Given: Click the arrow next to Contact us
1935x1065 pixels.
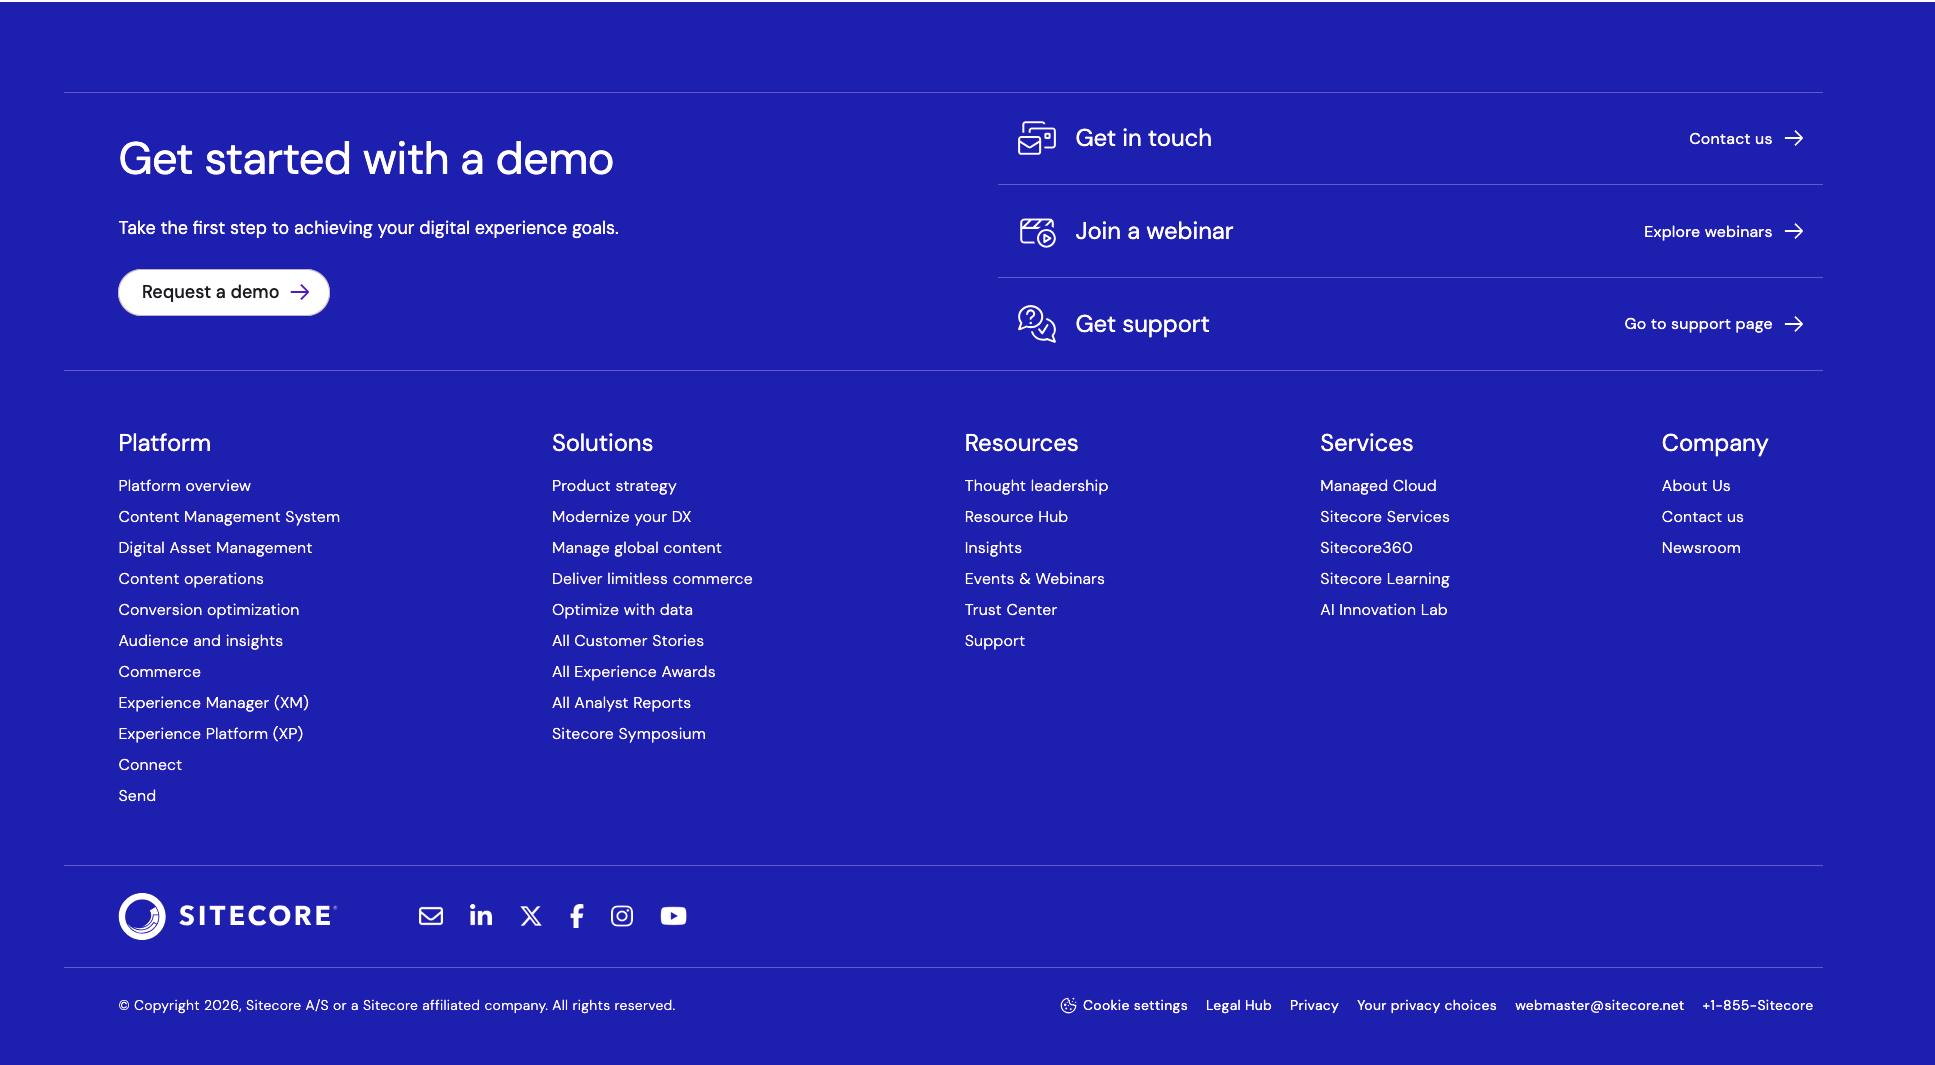Looking at the screenshot, I should 1794,138.
